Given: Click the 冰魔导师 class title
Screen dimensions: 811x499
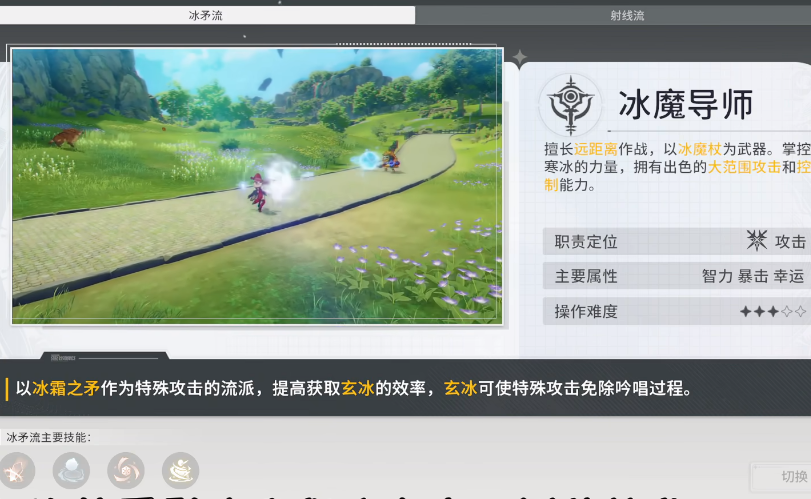Looking at the screenshot, I should coord(685,104).
